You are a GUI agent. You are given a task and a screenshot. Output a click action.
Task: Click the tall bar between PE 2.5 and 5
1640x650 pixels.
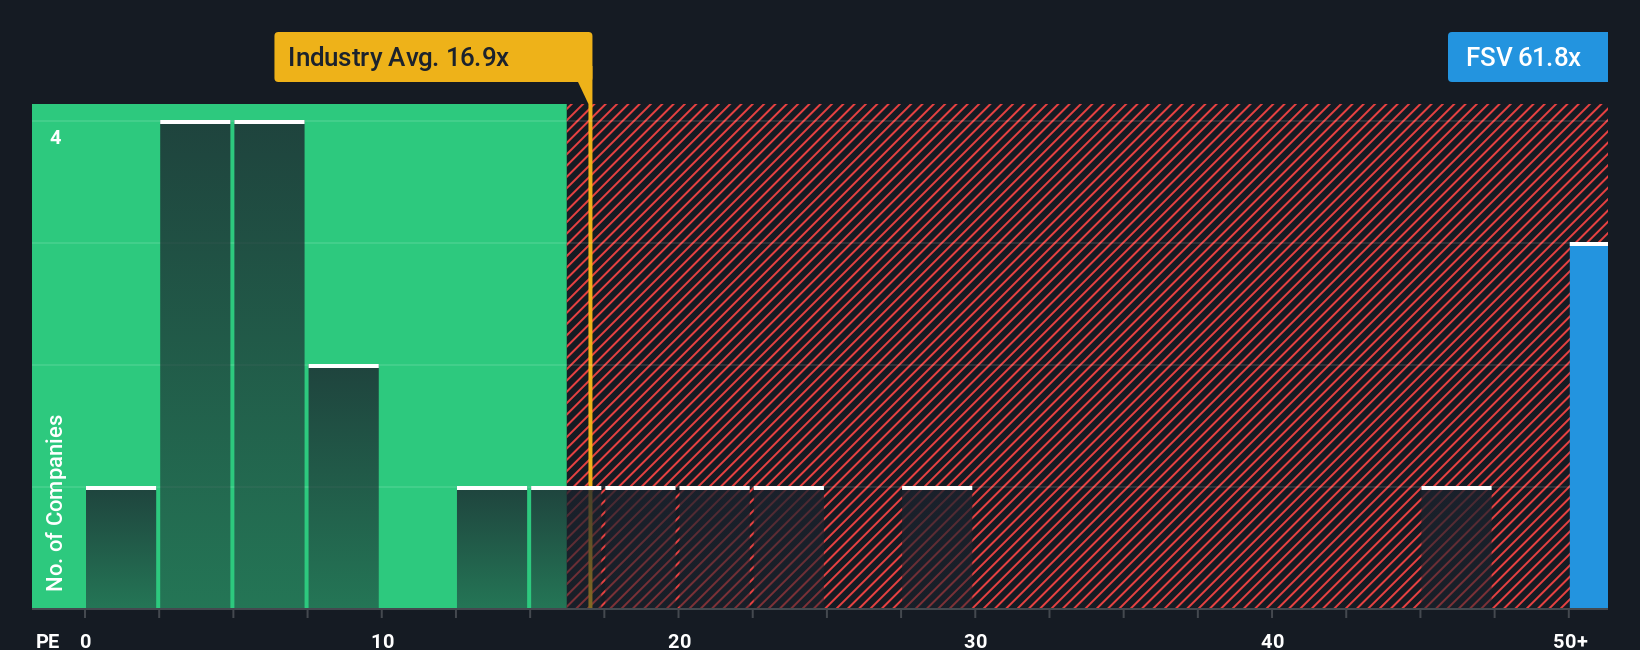tap(195, 365)
